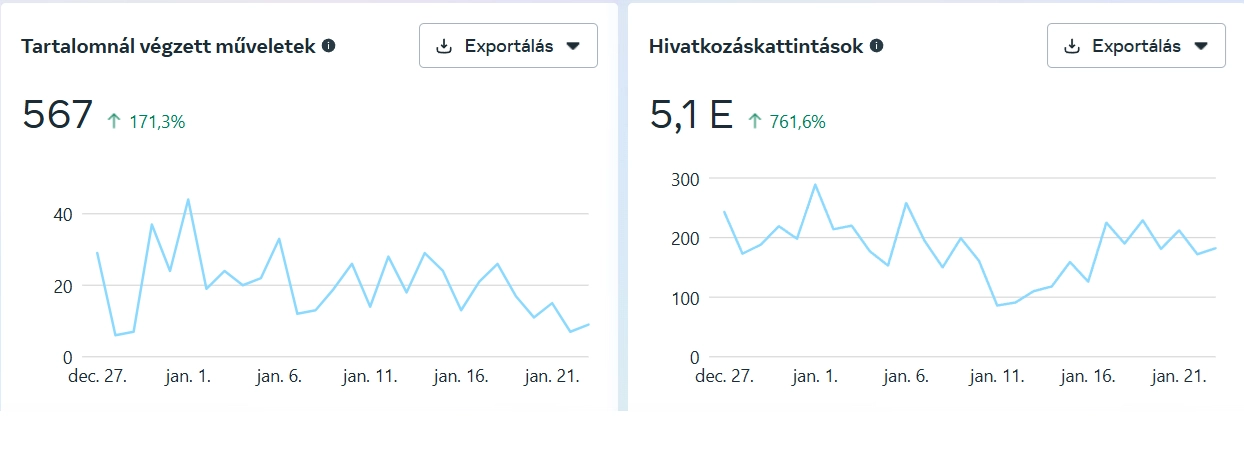
Task: Click the 761,6% change percentage
Action: 798,122
